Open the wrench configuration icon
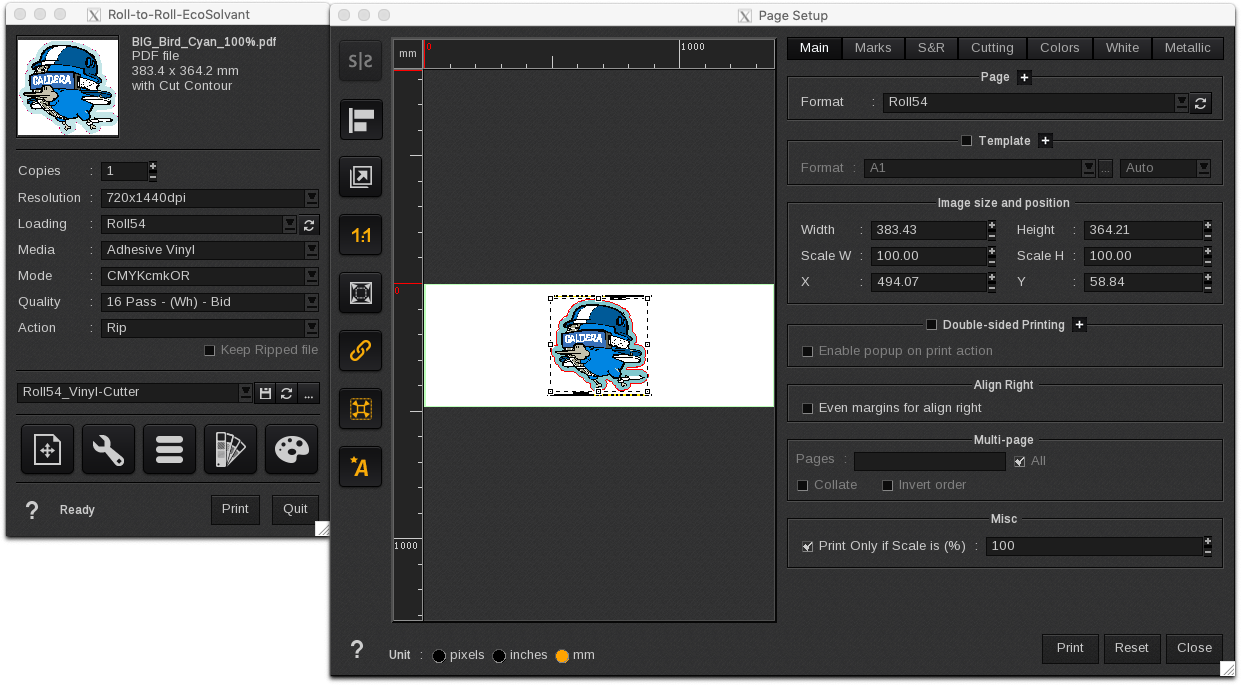This screenshot has height=685, width=1241. point(108,449)
